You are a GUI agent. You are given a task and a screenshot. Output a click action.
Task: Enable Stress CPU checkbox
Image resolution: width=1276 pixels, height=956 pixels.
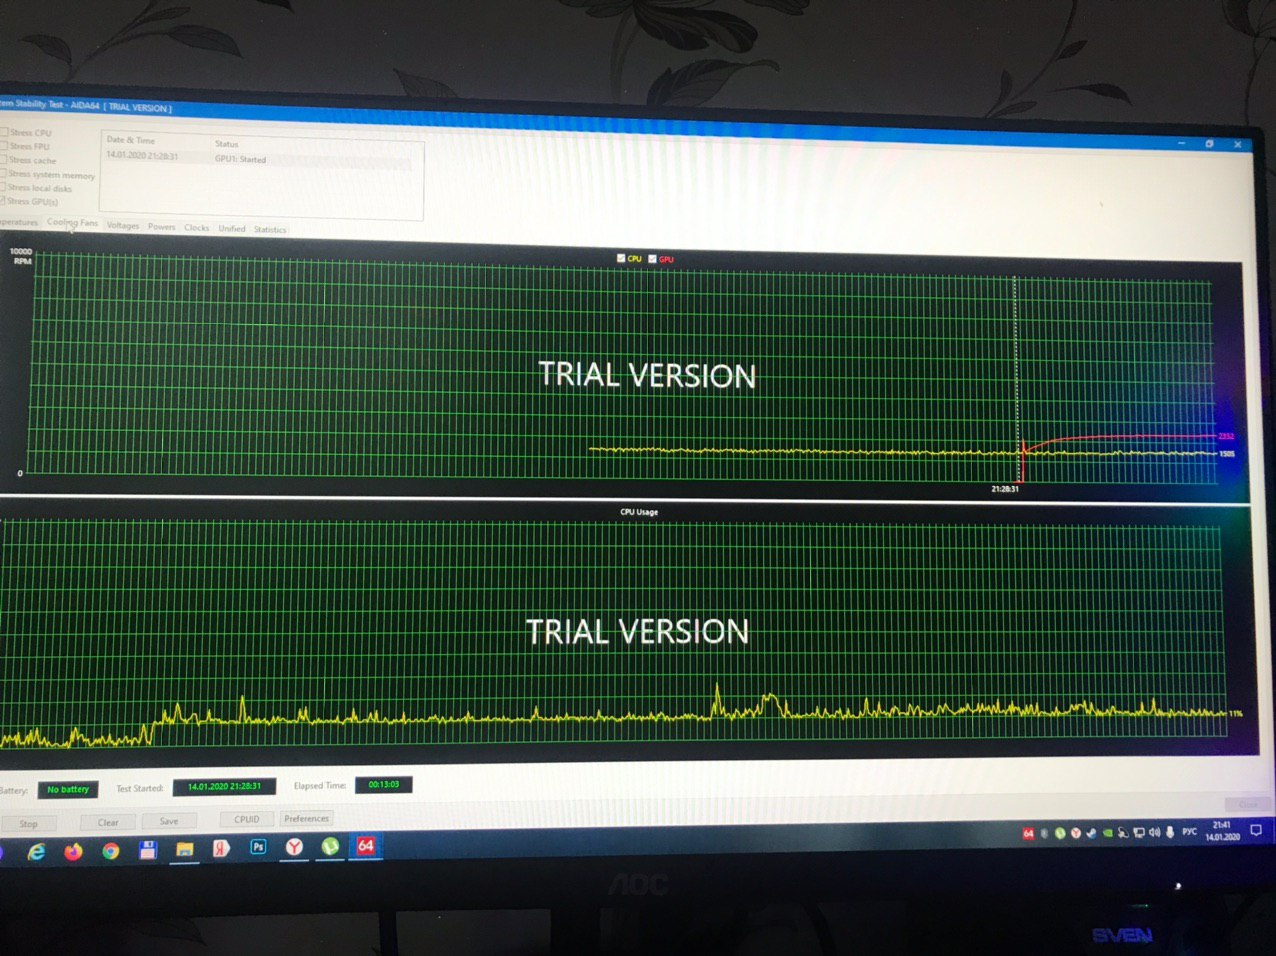4,132
